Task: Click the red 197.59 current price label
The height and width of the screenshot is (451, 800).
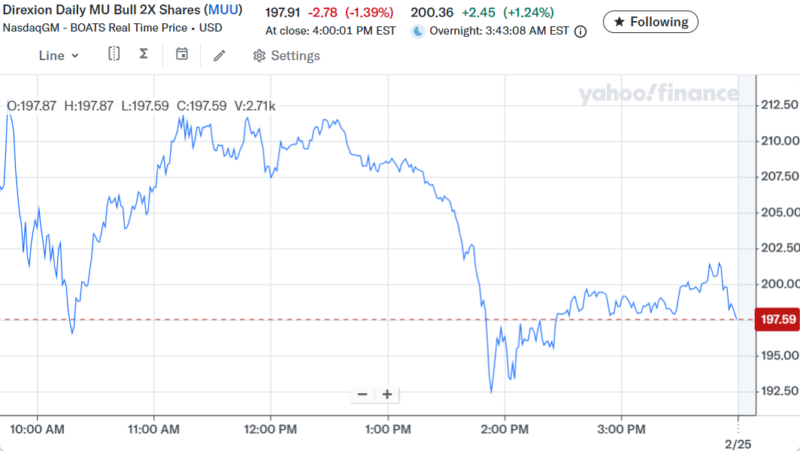Action: [x=777, y=320]
